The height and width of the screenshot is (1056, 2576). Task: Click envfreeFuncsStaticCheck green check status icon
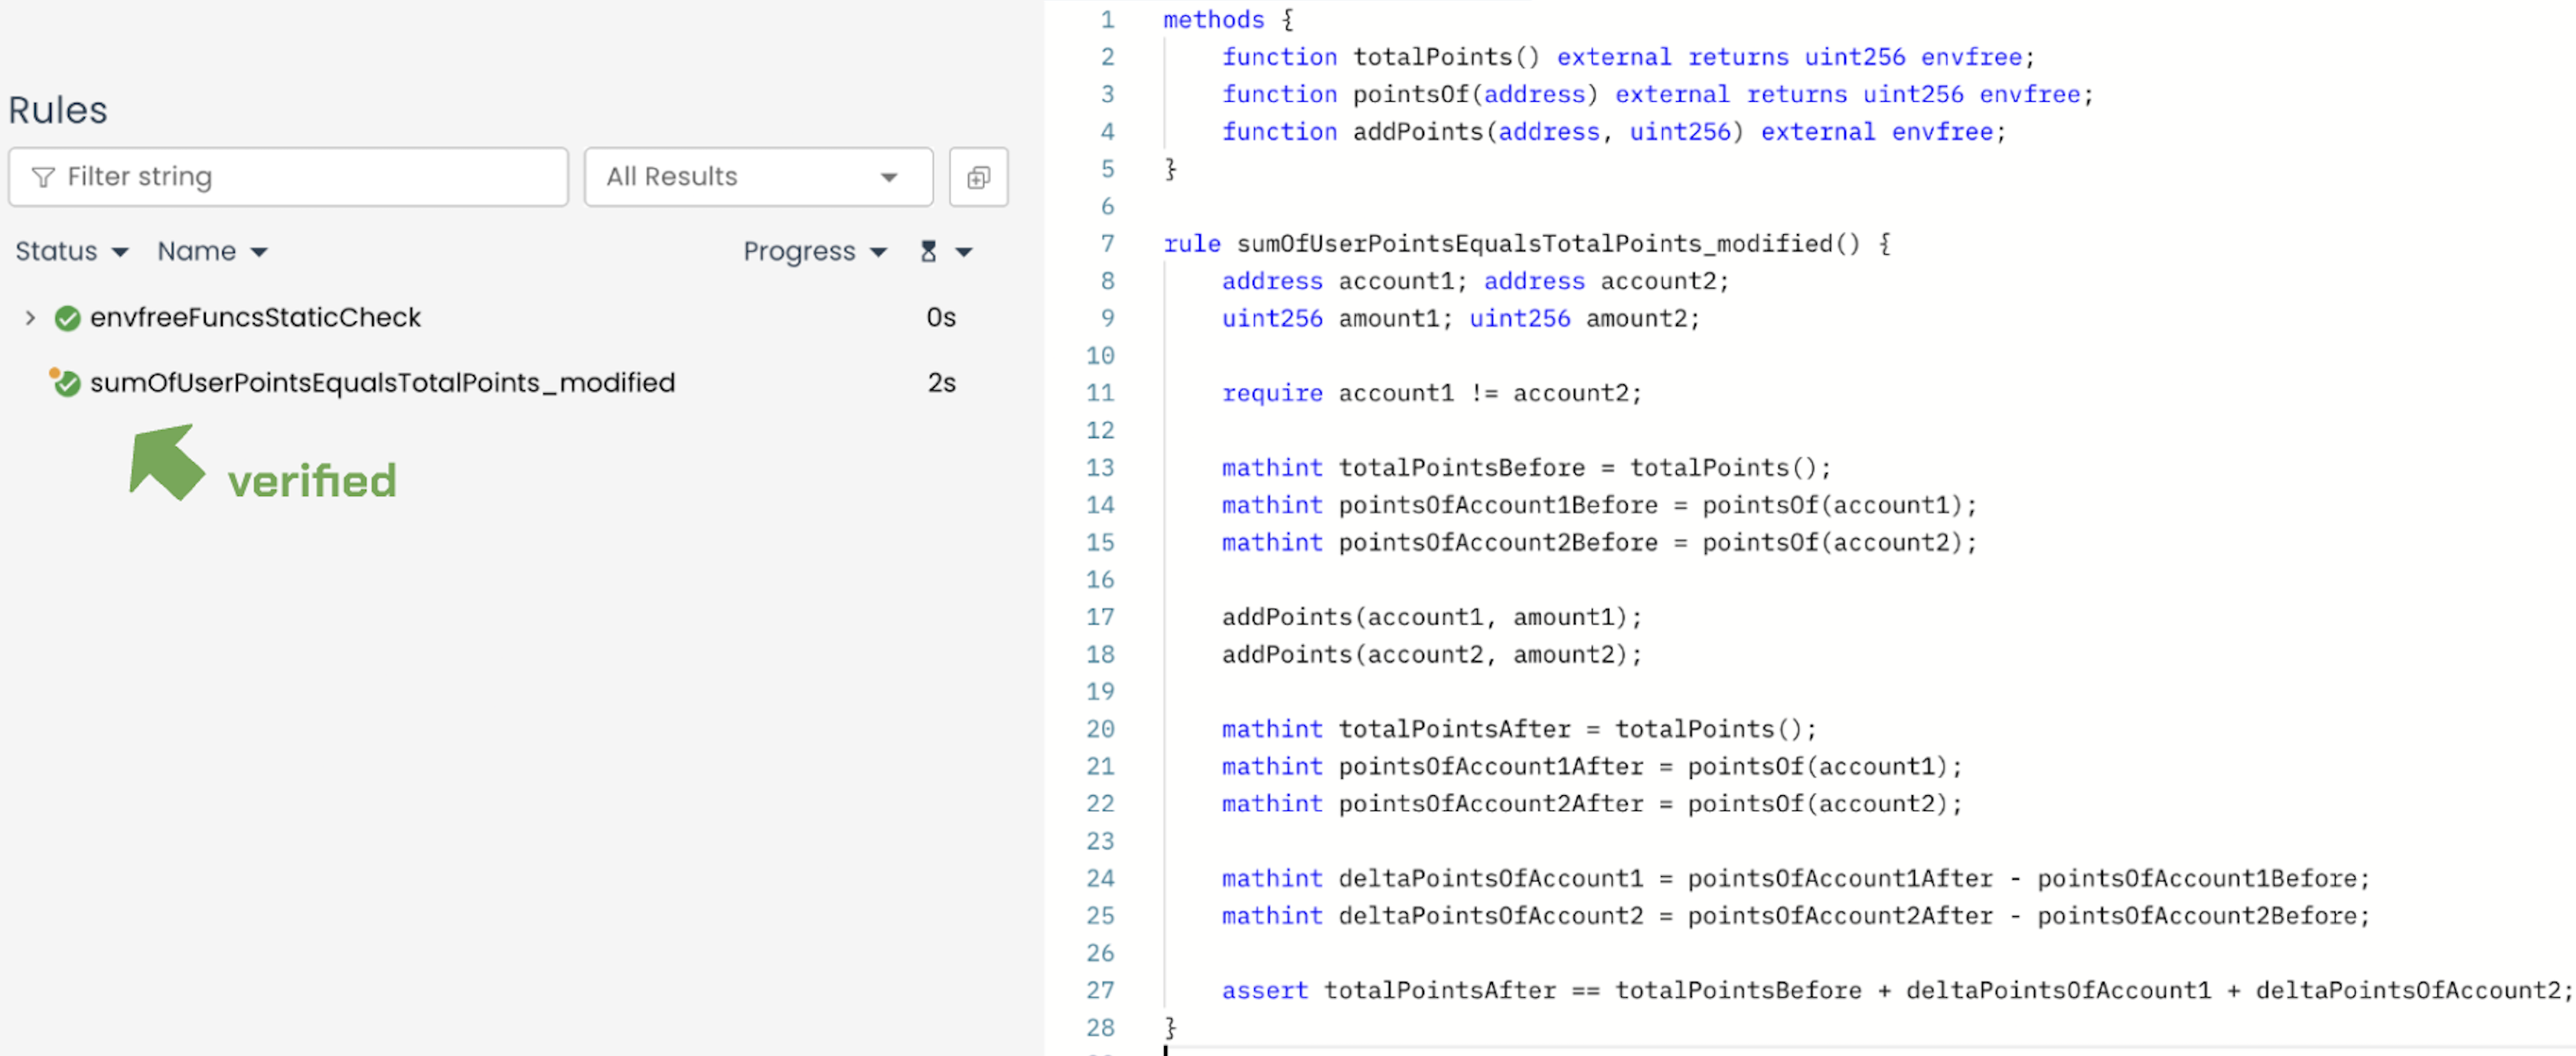[x=67, y=318]
